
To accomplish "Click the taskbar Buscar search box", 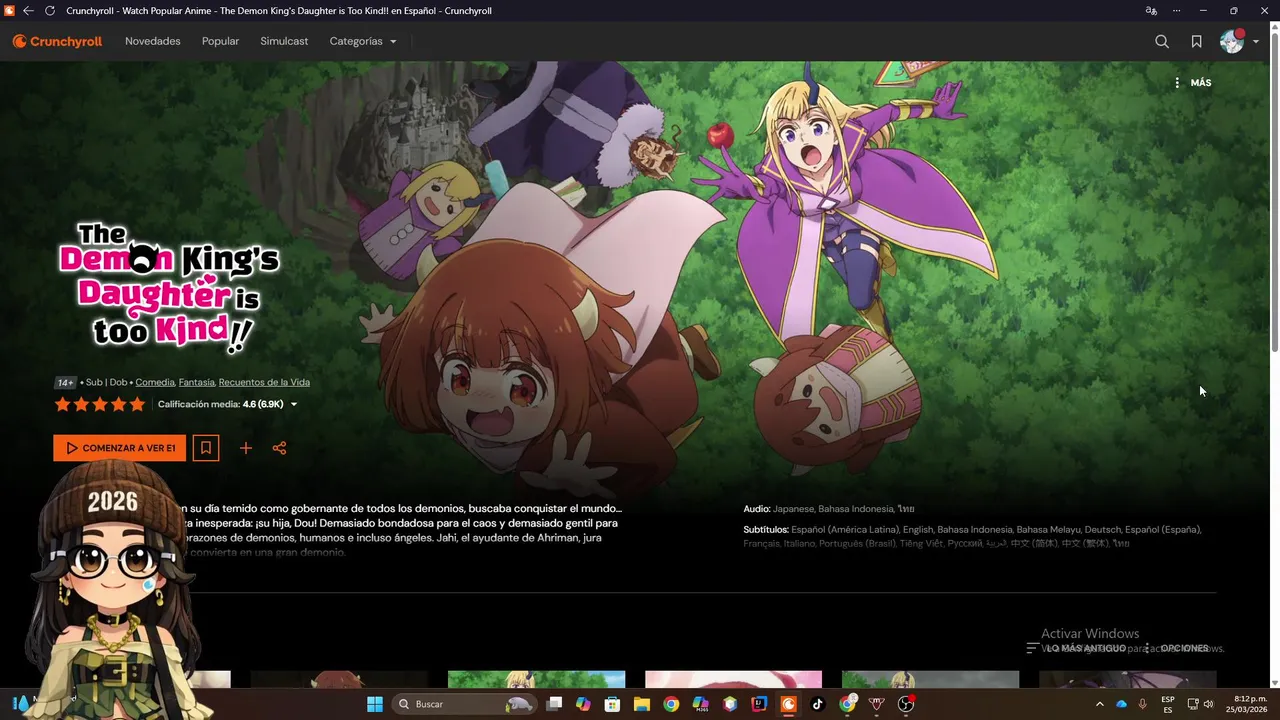I will [x=463, y=704].
